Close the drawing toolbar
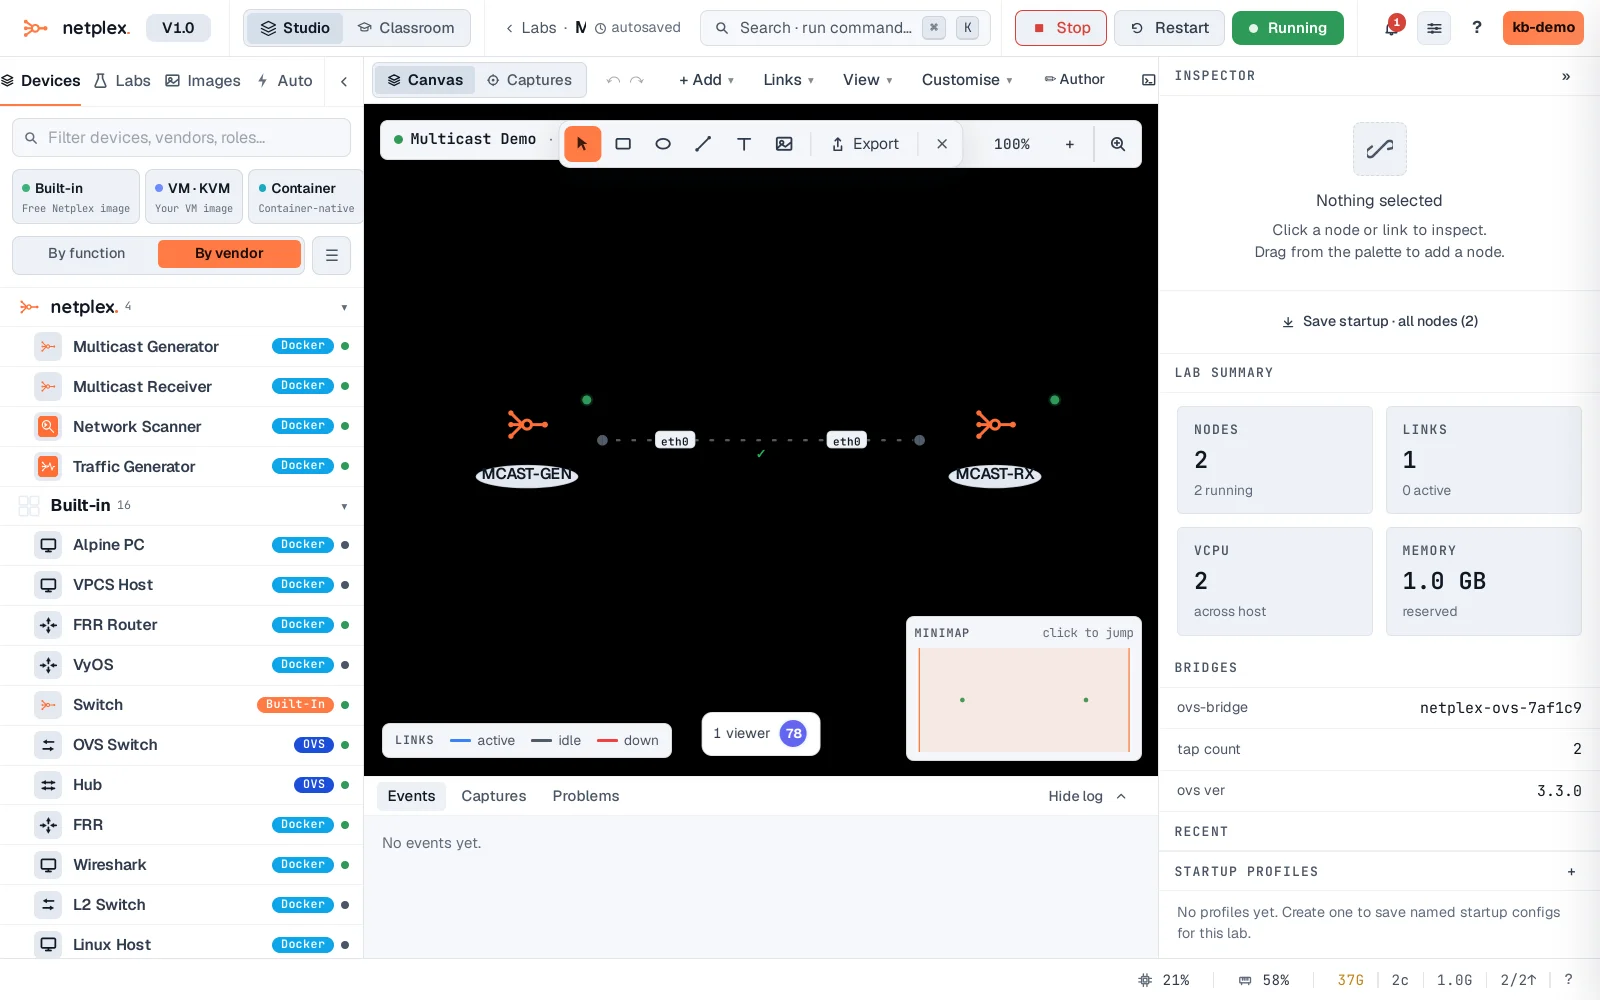Viewport: 1600px width, 1000px height. pos(942,144)
